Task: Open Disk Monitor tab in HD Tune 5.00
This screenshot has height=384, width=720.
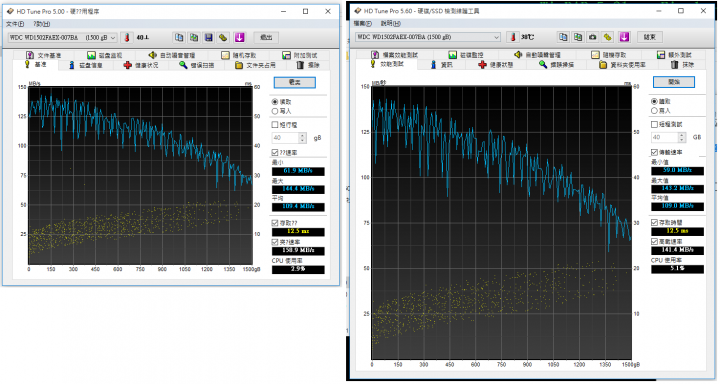Action: [105, 55]
